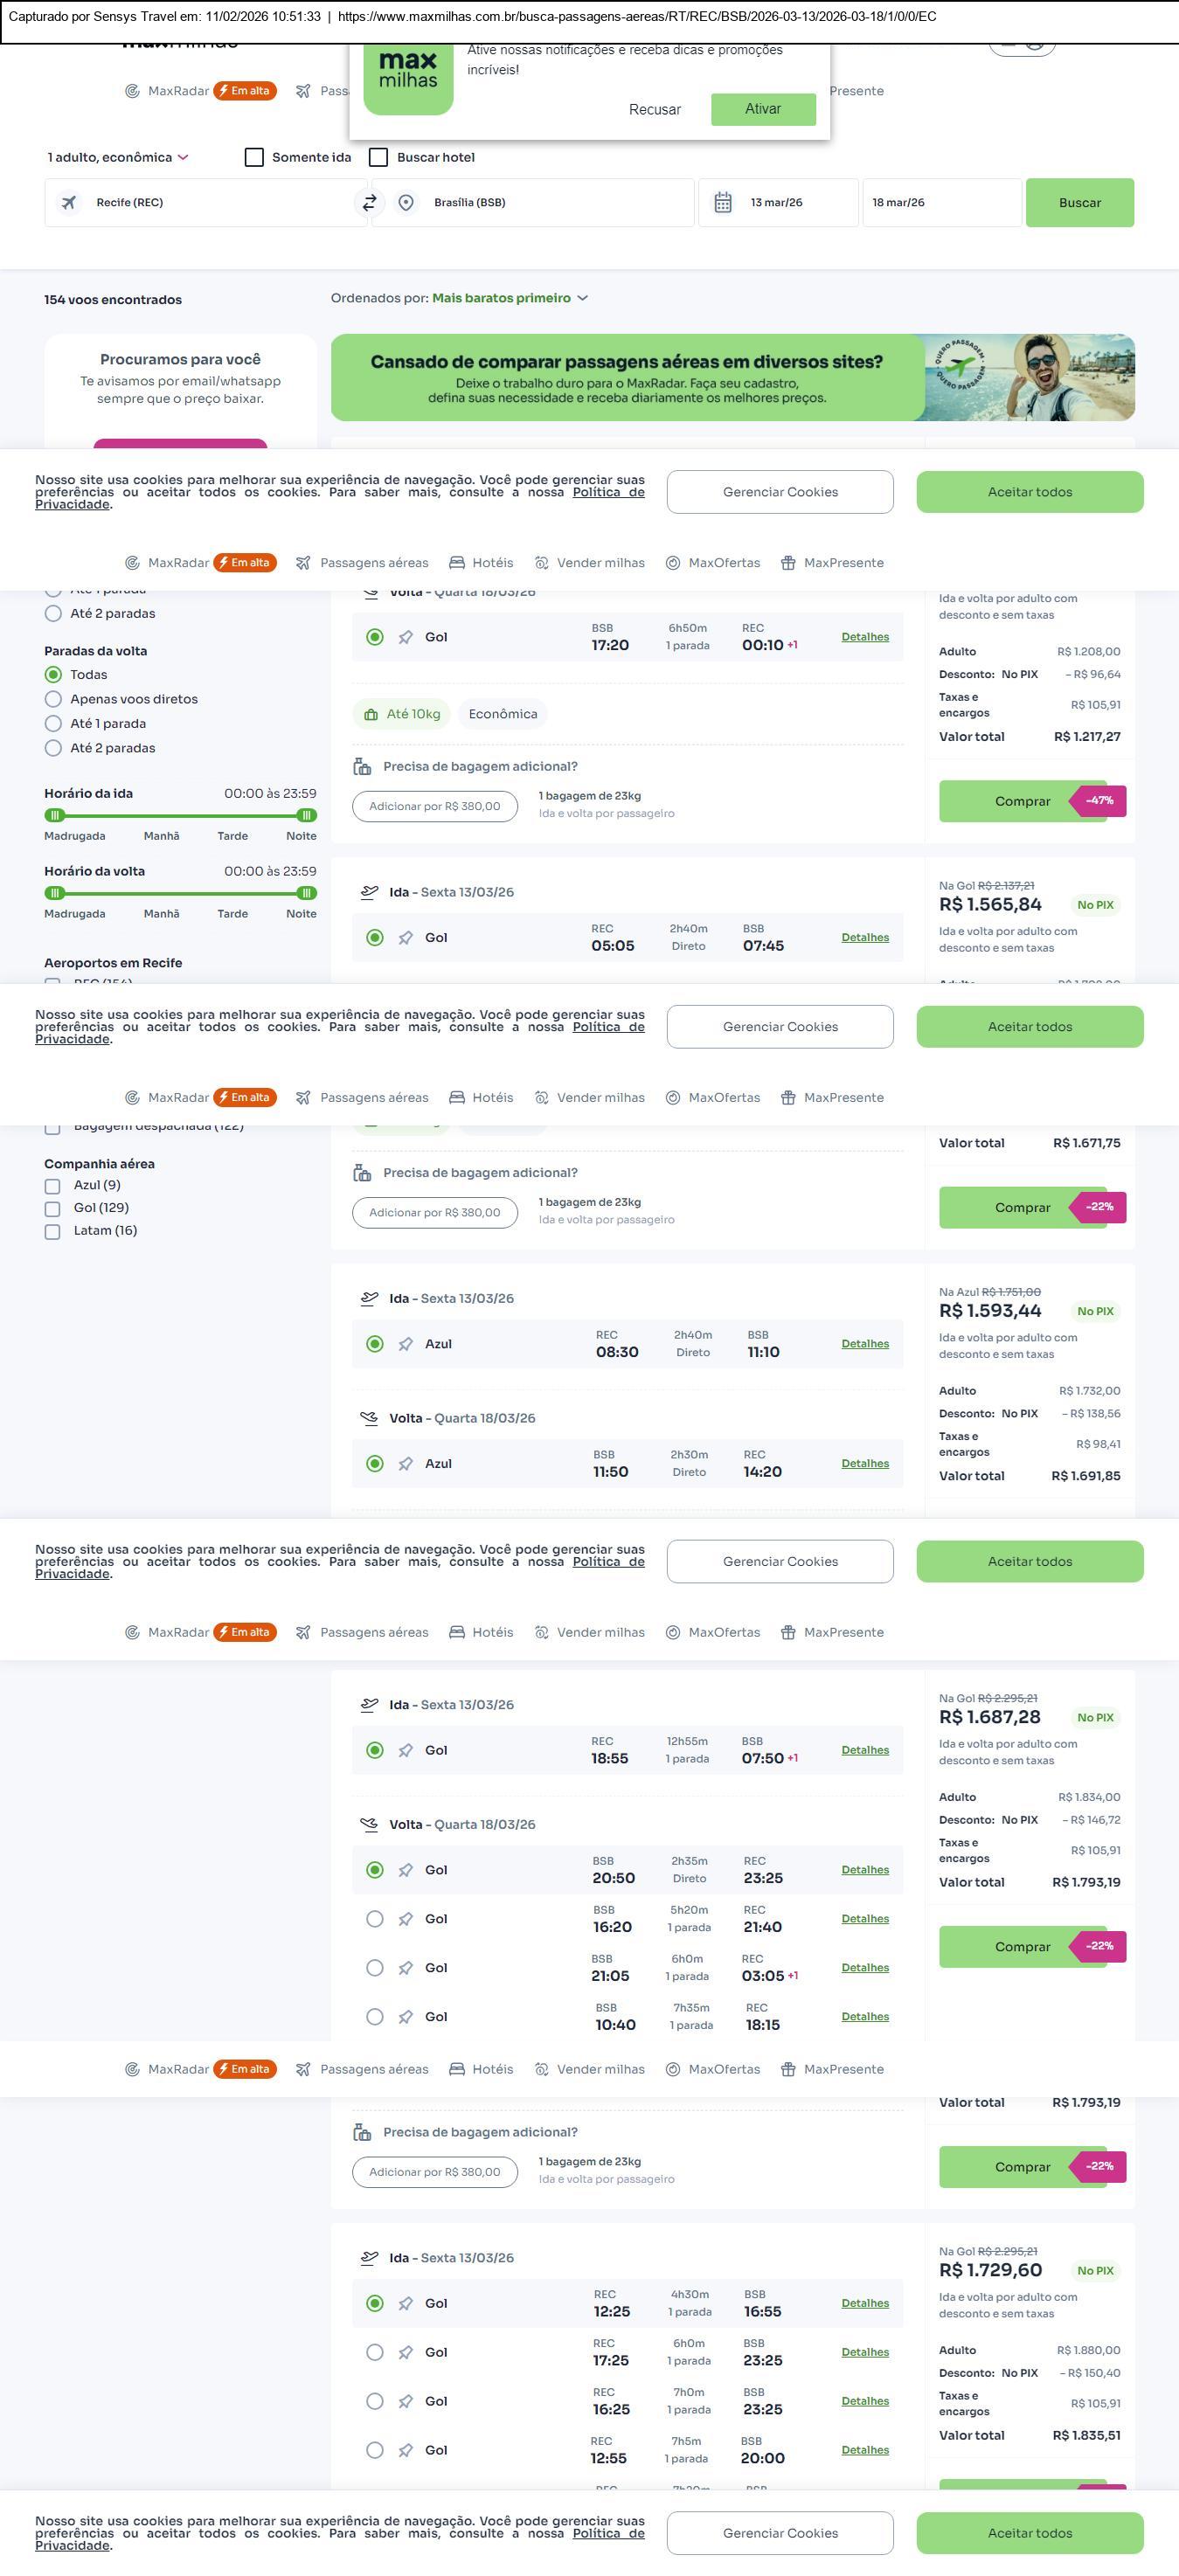Open the 'Vender milhas' menu item

pos(590,563)
